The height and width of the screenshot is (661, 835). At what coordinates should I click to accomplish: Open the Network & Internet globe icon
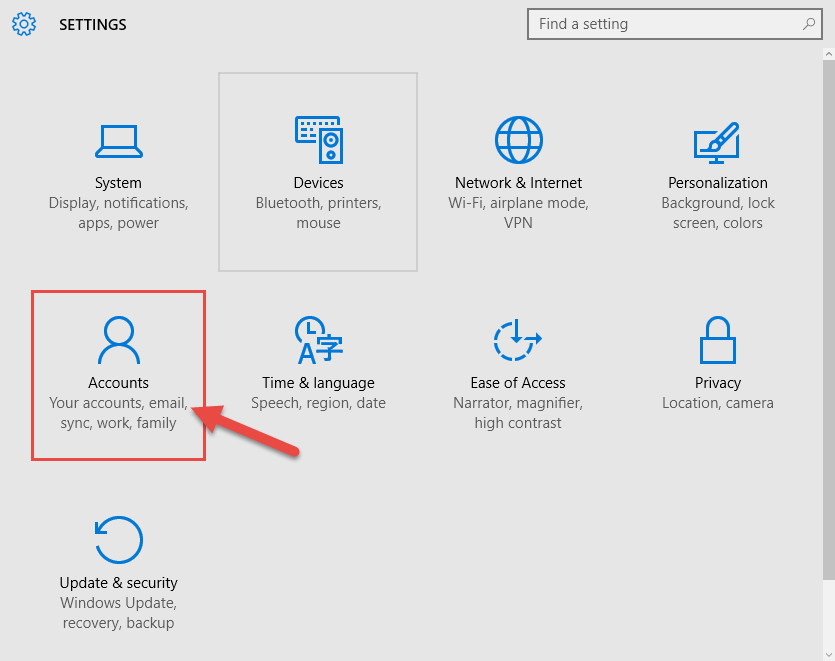(x=519, y=140)
